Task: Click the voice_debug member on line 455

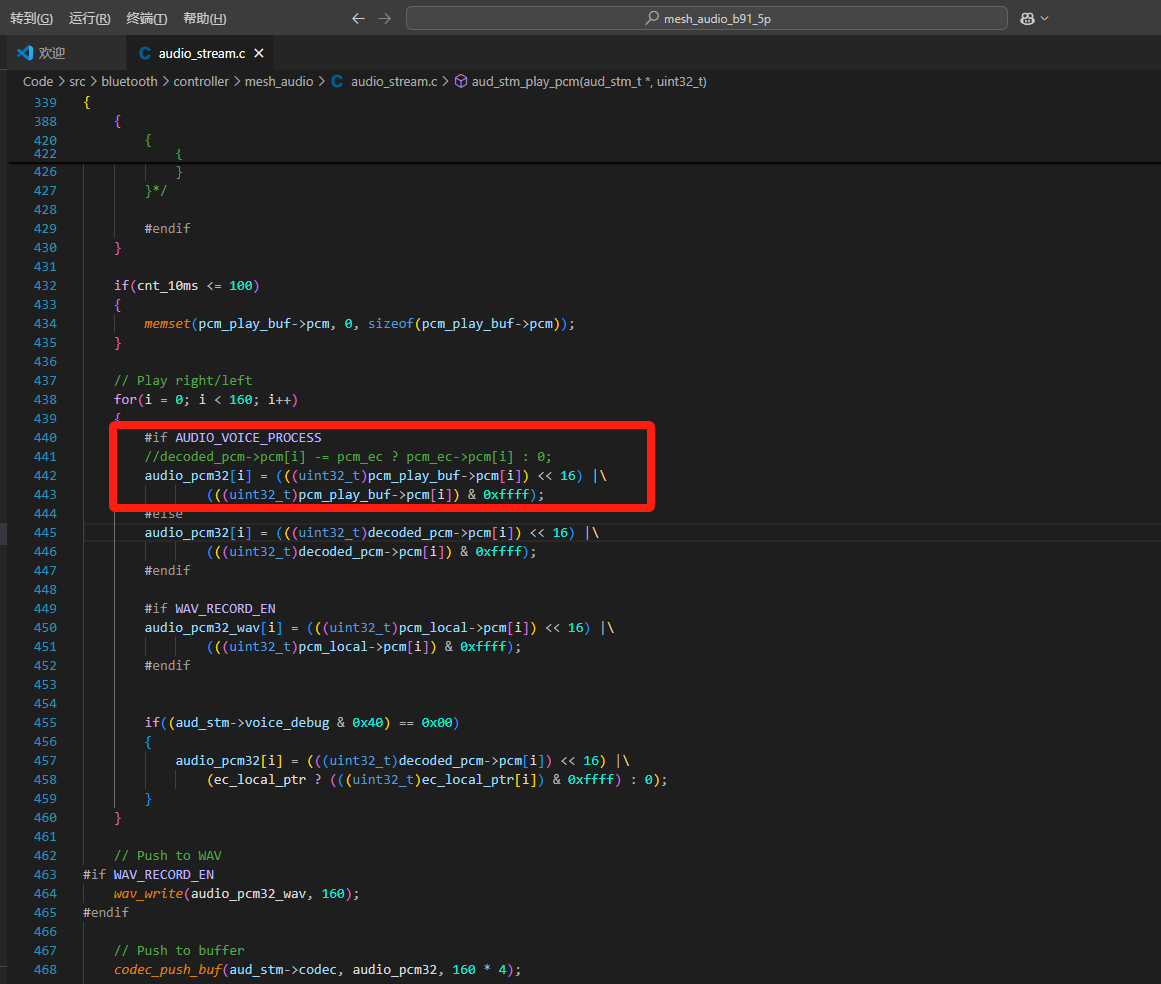Action: (x=287, y=723)
